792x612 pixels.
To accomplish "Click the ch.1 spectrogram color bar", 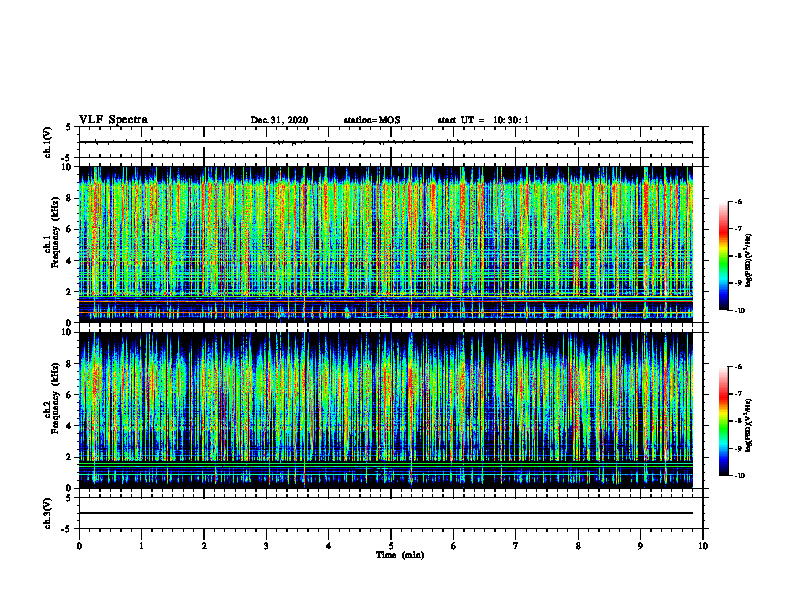I will [724, 256].
